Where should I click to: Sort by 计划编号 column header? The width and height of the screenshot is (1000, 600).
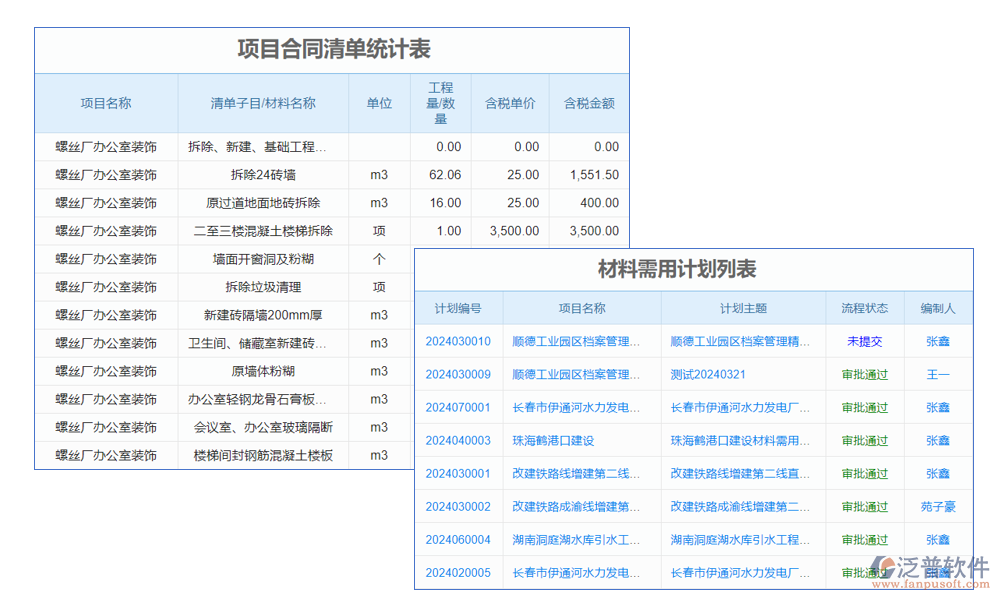pyautogui.click(x=460, y=308)
